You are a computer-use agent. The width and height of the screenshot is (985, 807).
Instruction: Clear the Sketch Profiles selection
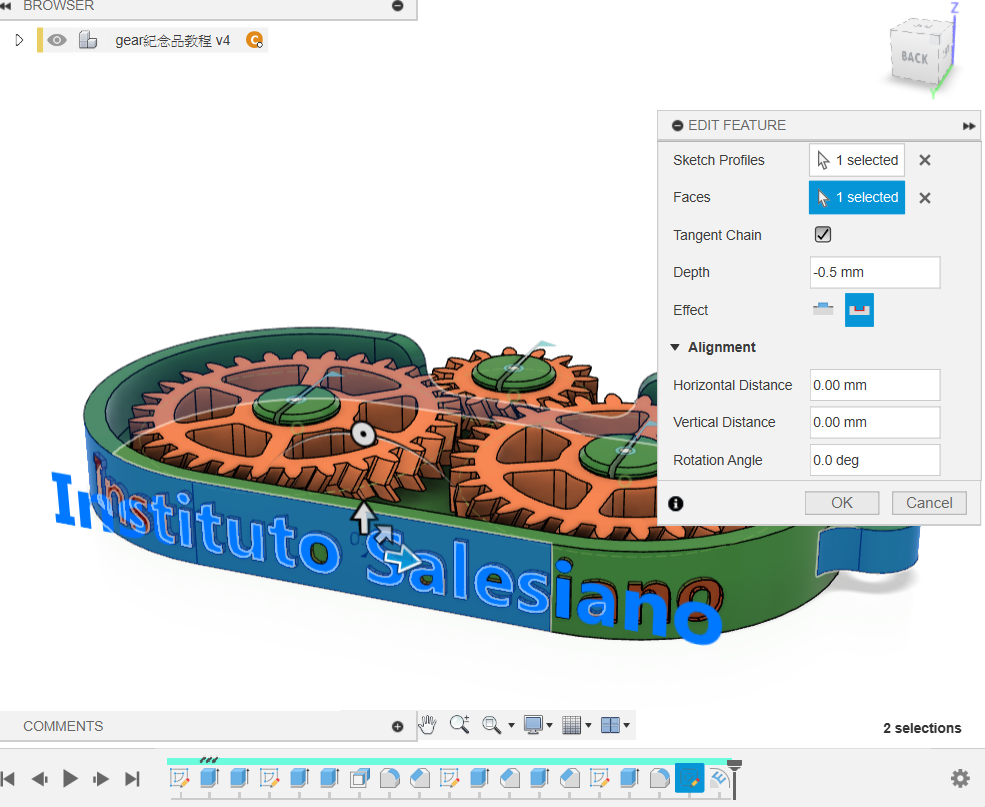[925, 160]
